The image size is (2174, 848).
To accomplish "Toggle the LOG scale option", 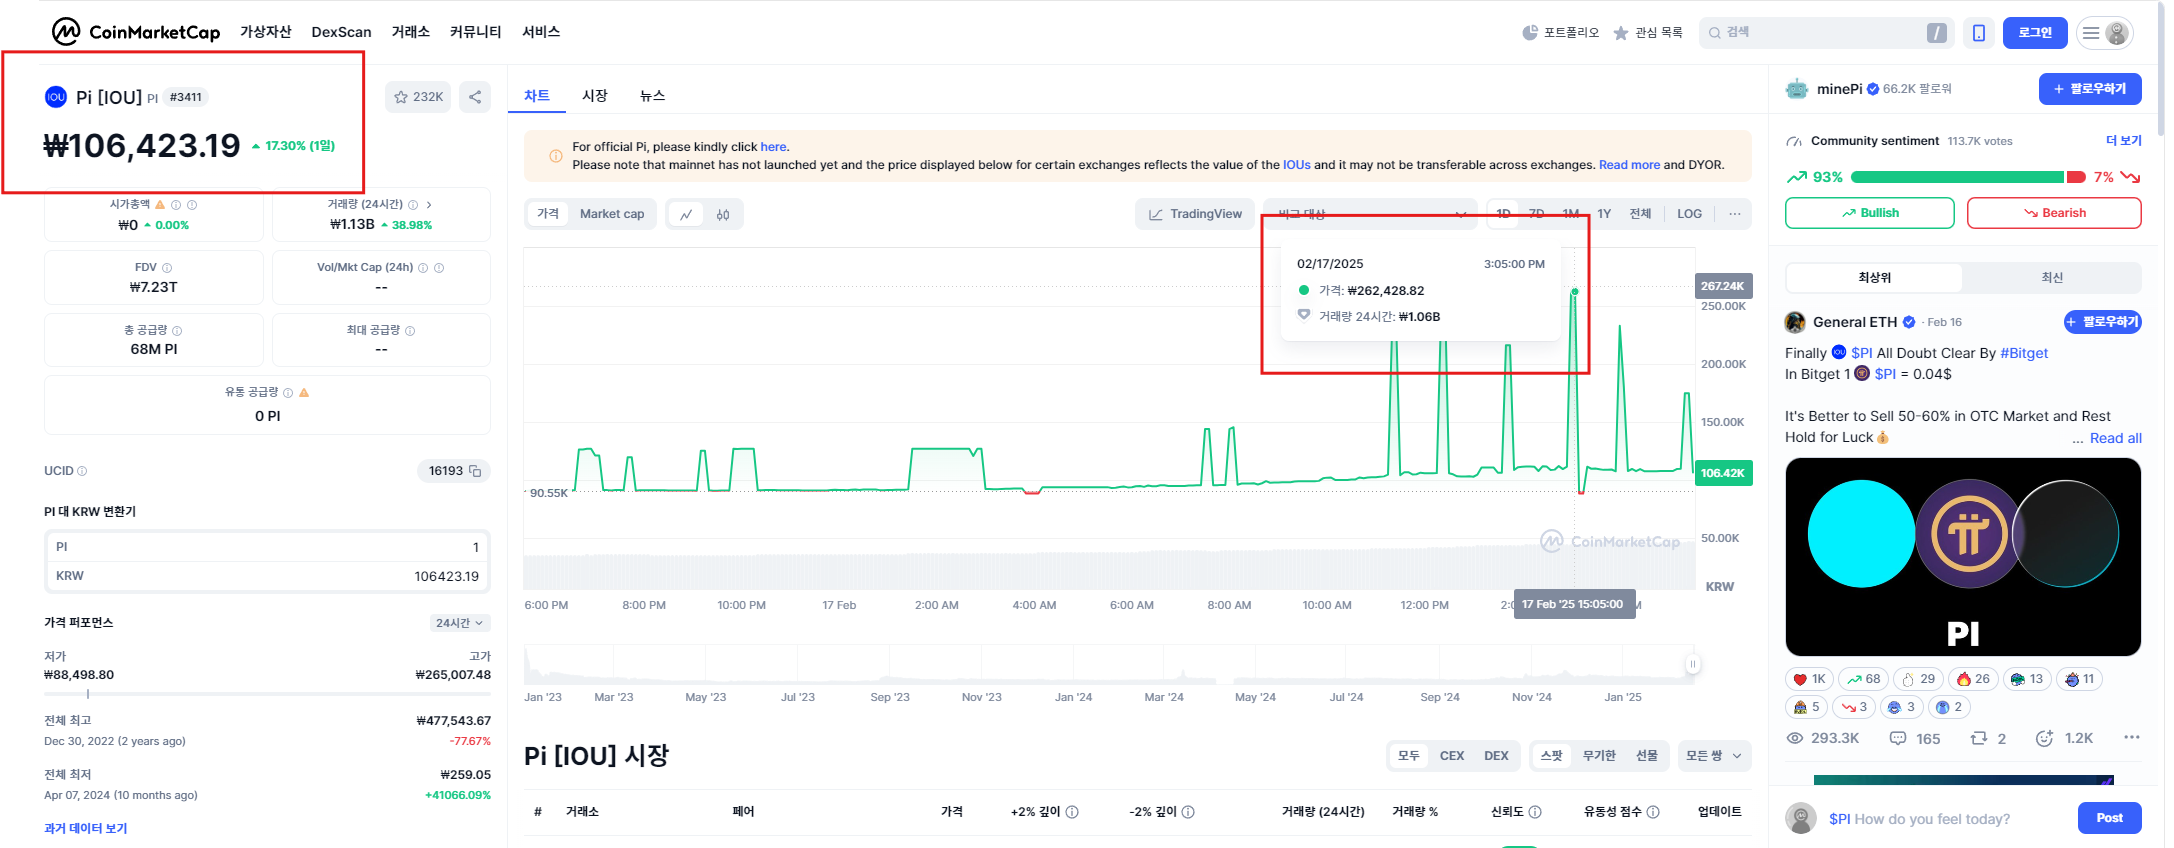I will [1689, 214].
